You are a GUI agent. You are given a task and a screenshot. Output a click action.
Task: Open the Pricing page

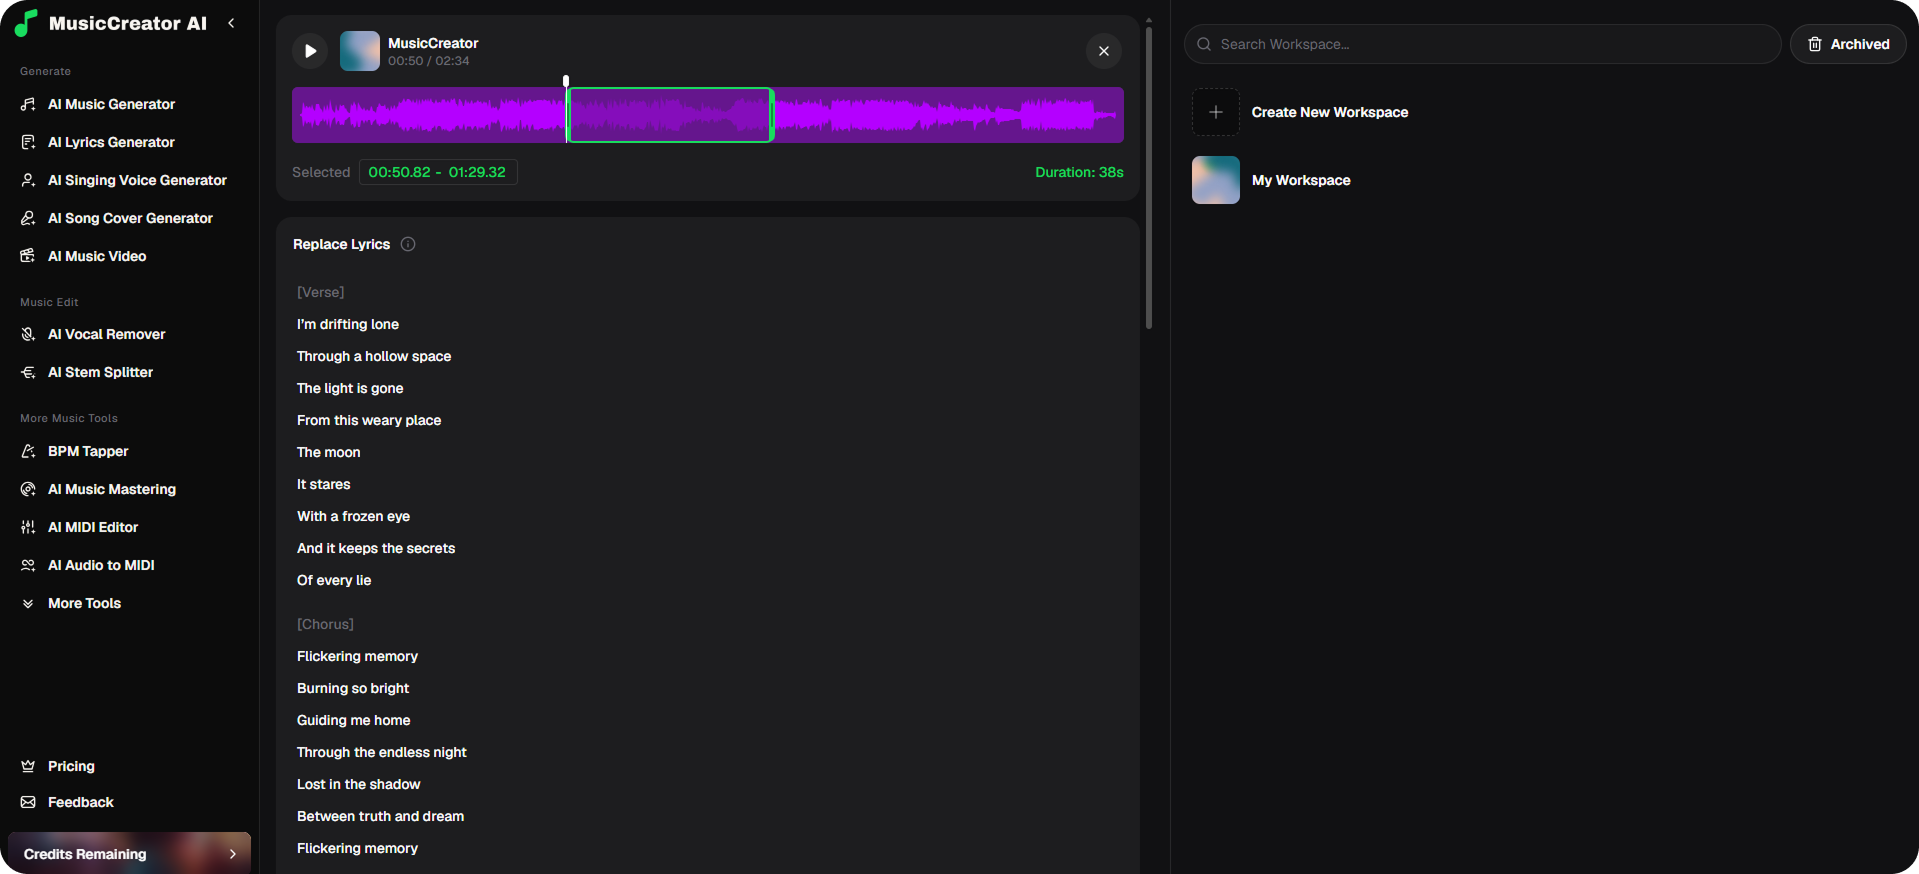pyautogui.click(x=71, y=766)
